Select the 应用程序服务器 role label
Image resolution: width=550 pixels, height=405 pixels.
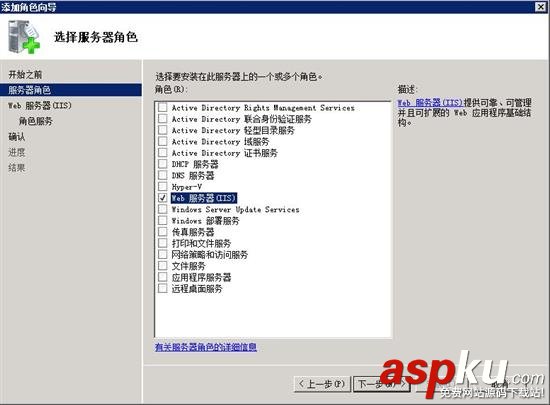(x=201, y=277)
